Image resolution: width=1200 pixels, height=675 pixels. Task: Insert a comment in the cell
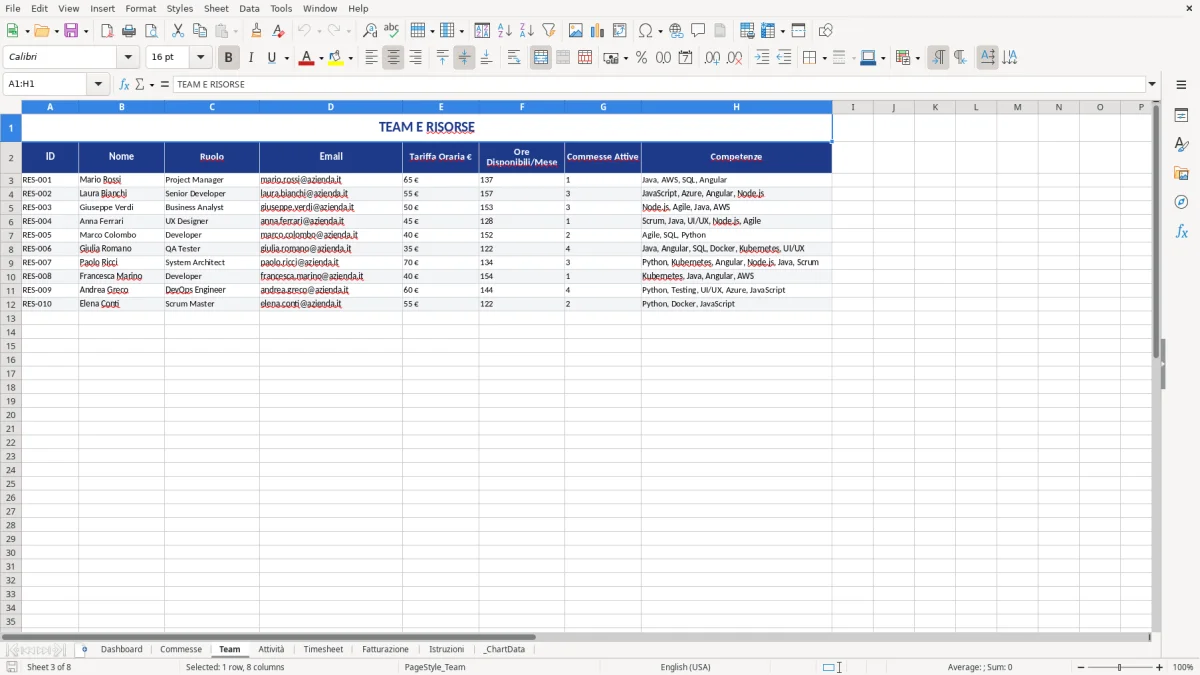click(x=699, y=30)
